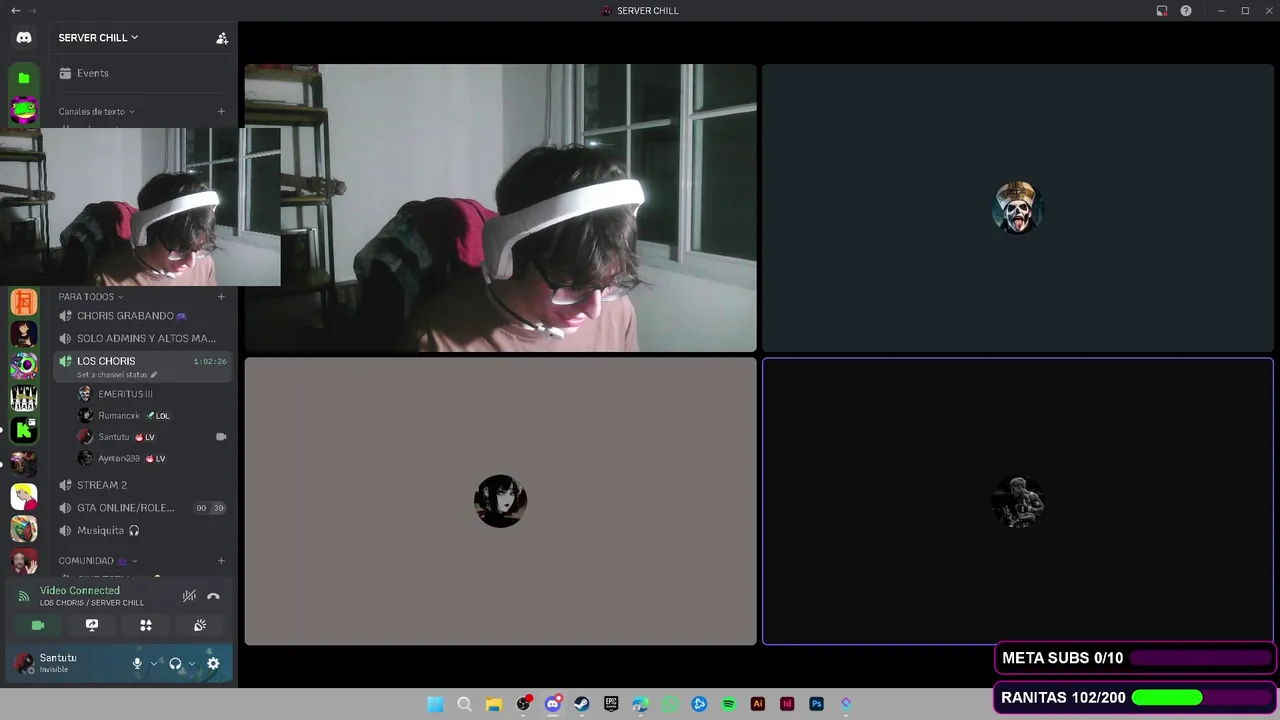Open input device options arrow
The width and height of the screenshot is (1280, 720).
click(x=154, y=663)
